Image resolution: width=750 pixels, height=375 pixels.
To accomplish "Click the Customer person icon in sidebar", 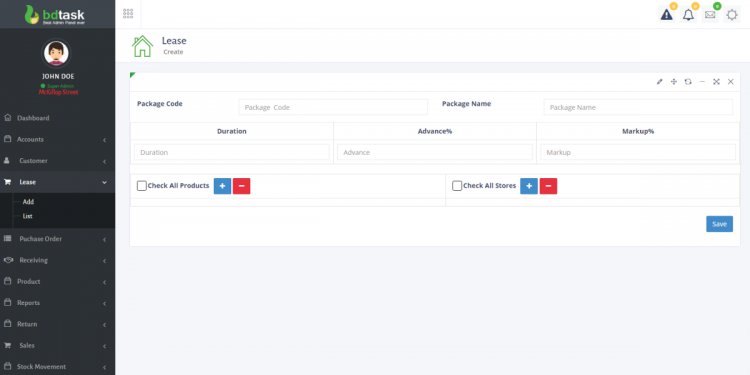I will 7,161.
